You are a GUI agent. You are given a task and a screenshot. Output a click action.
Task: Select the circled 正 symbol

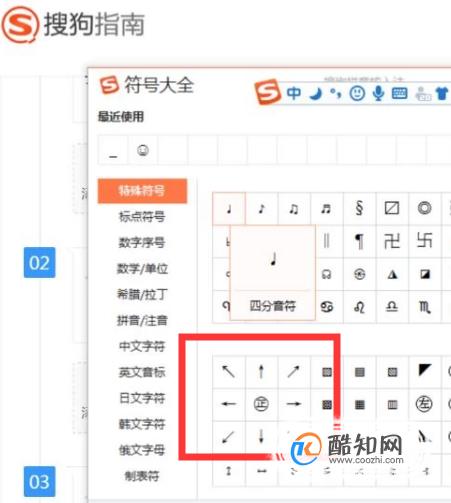click(261, 404)
